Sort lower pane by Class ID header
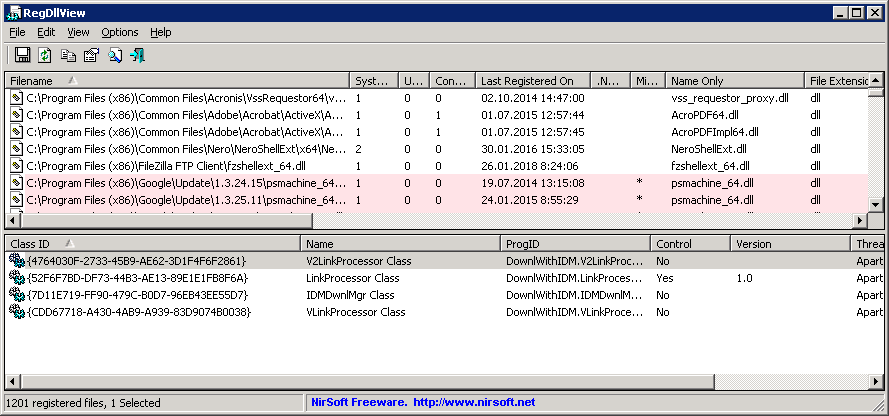The image size is (889, 416). (35, 244)
